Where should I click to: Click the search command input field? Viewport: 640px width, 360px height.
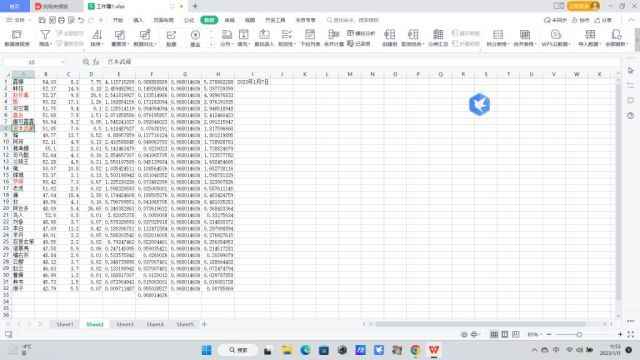(x=353, y=20)
